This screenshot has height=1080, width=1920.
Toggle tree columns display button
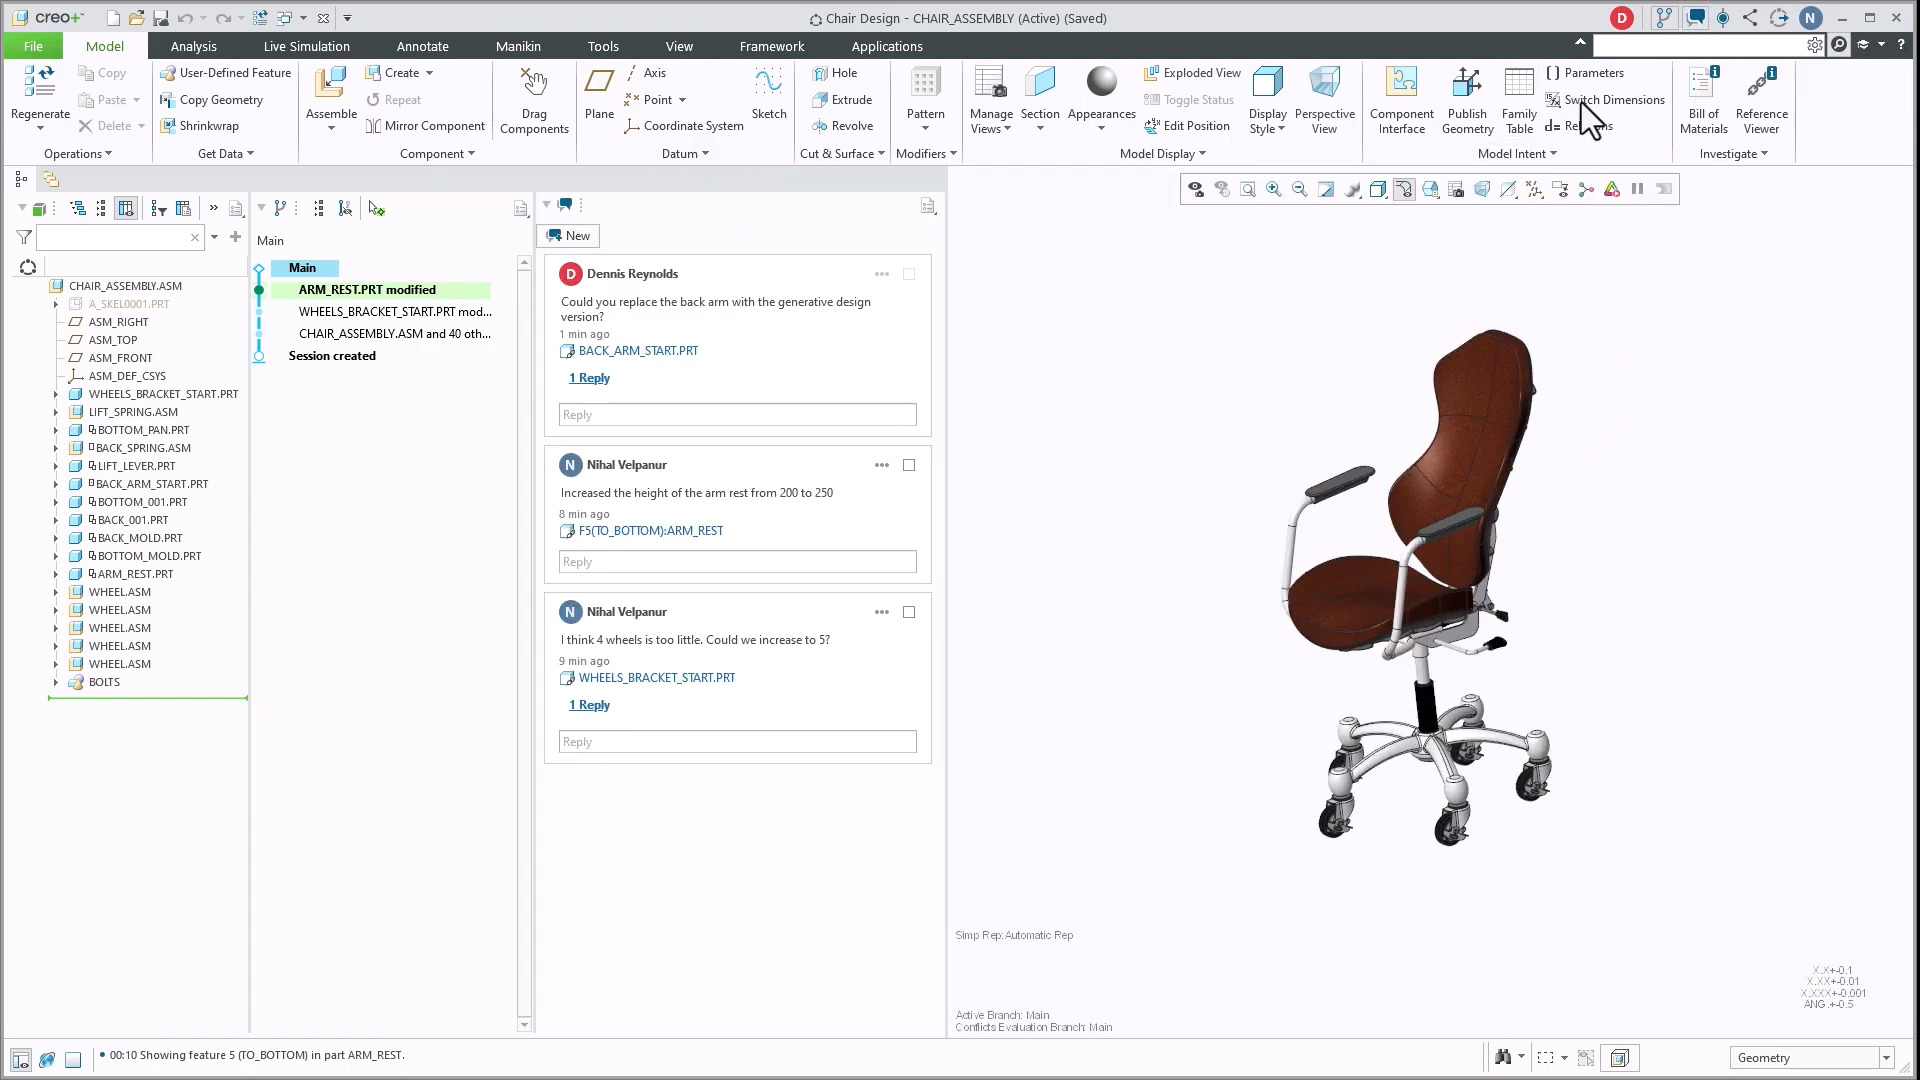click(x=126, y=208)
